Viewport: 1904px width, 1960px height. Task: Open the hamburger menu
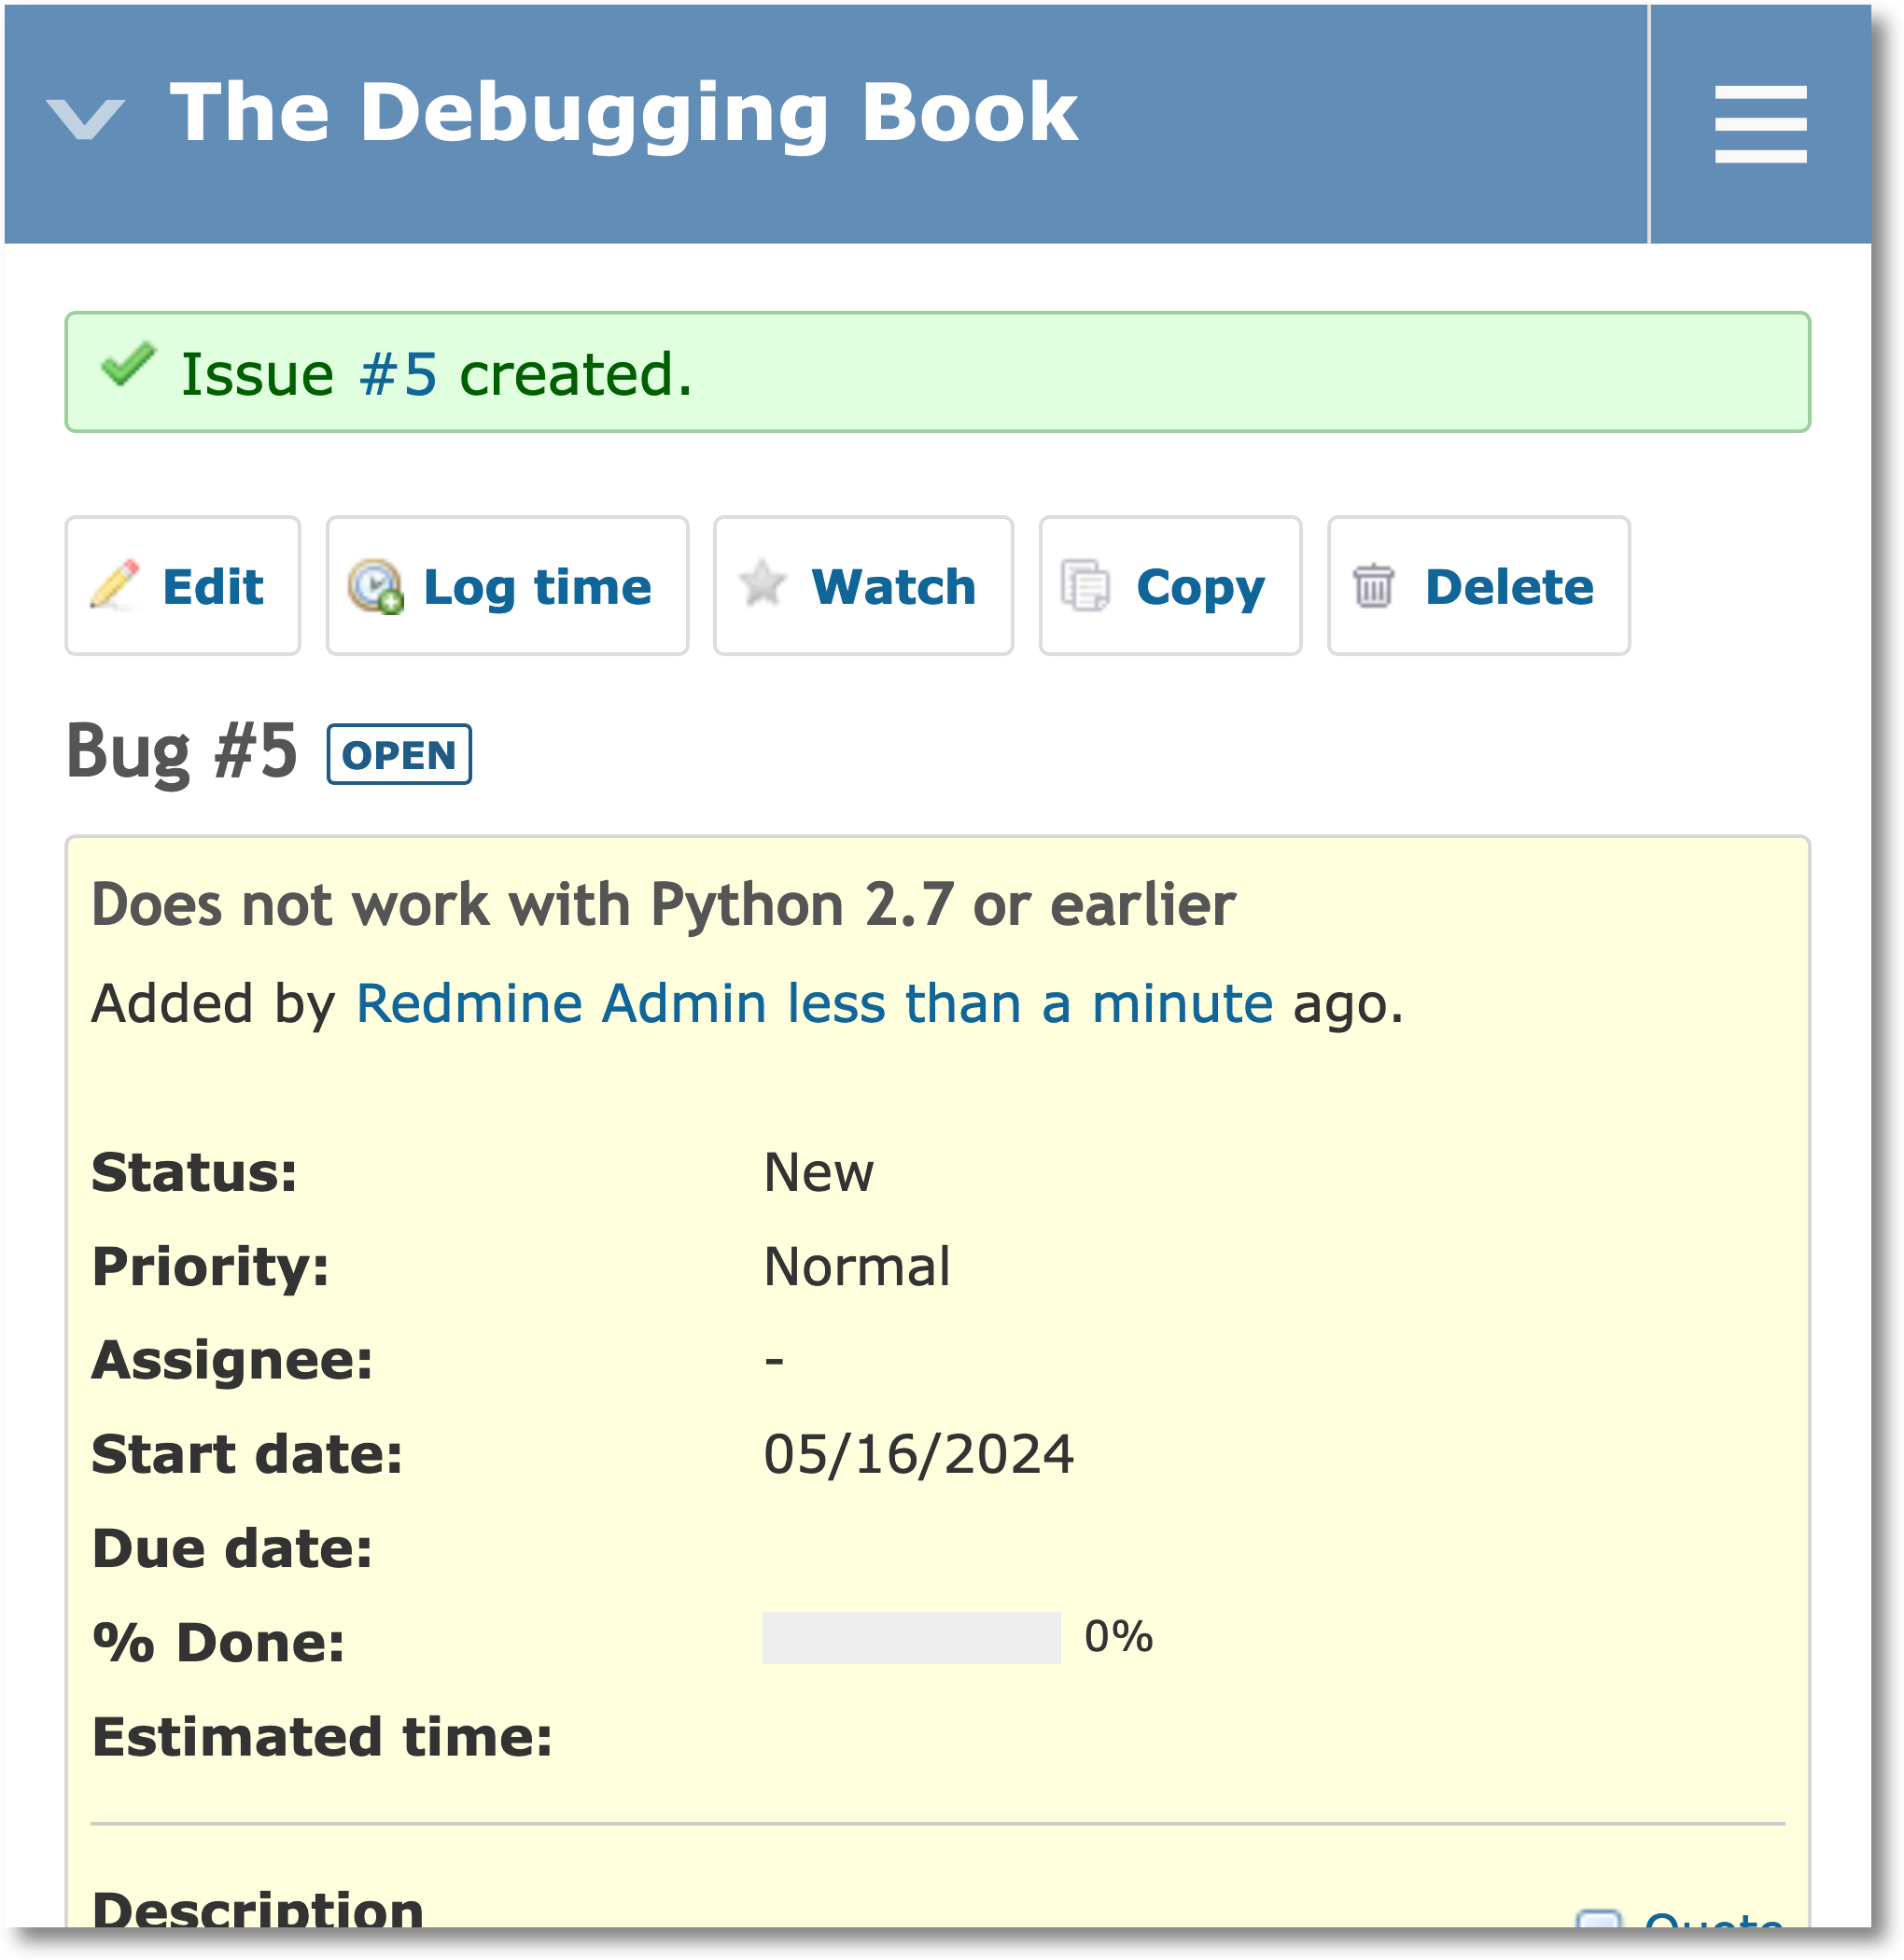[x=1760, y=124]
